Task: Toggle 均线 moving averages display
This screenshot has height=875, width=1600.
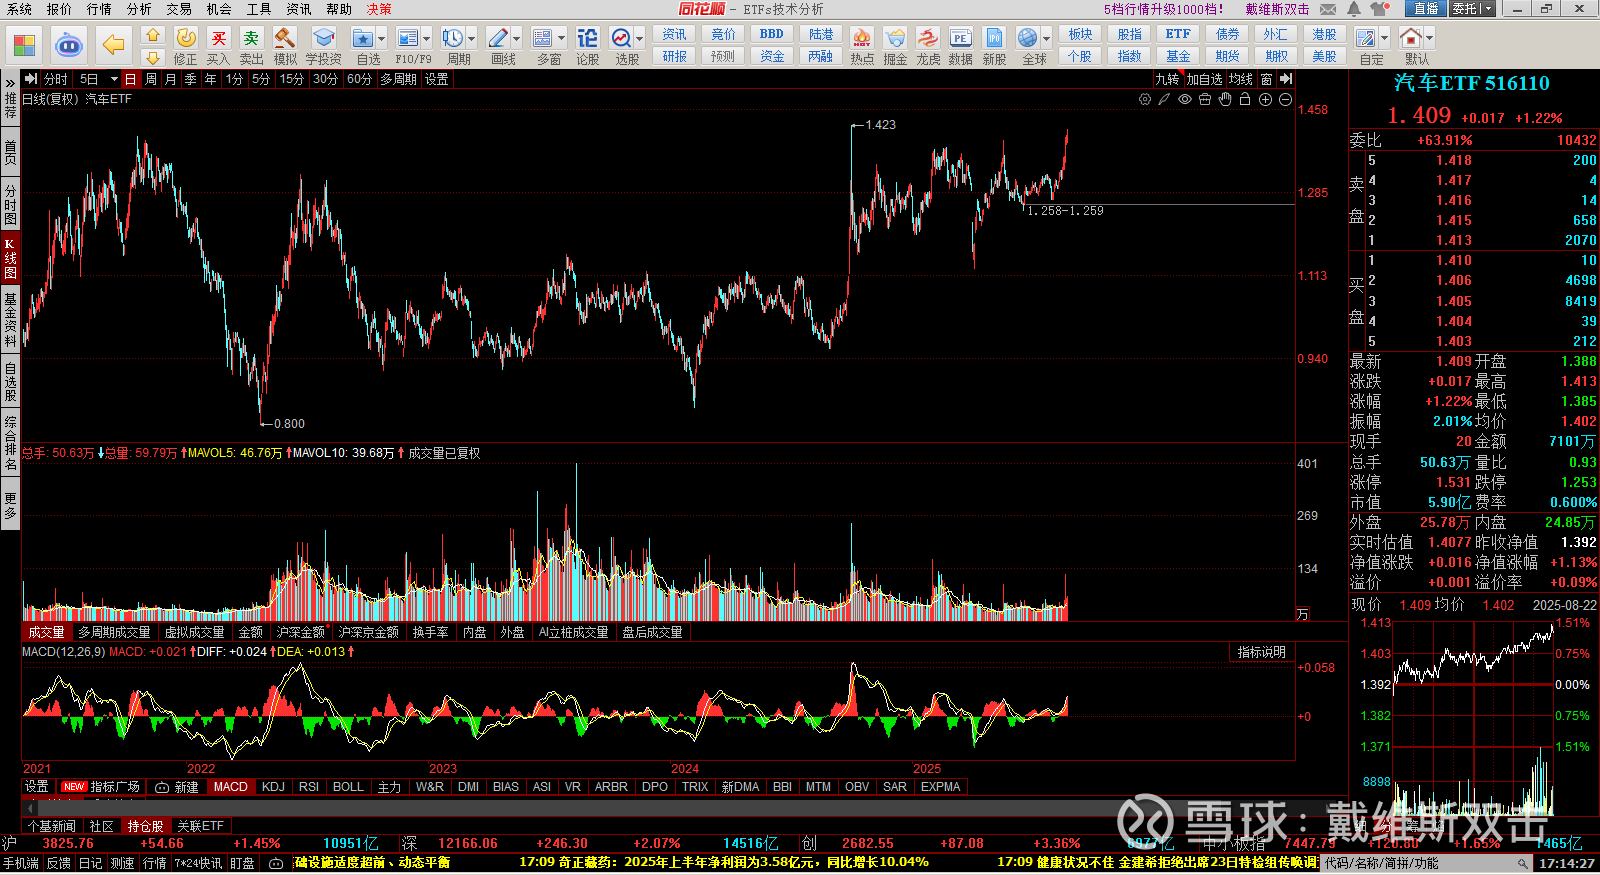Action: (1241, 79)
